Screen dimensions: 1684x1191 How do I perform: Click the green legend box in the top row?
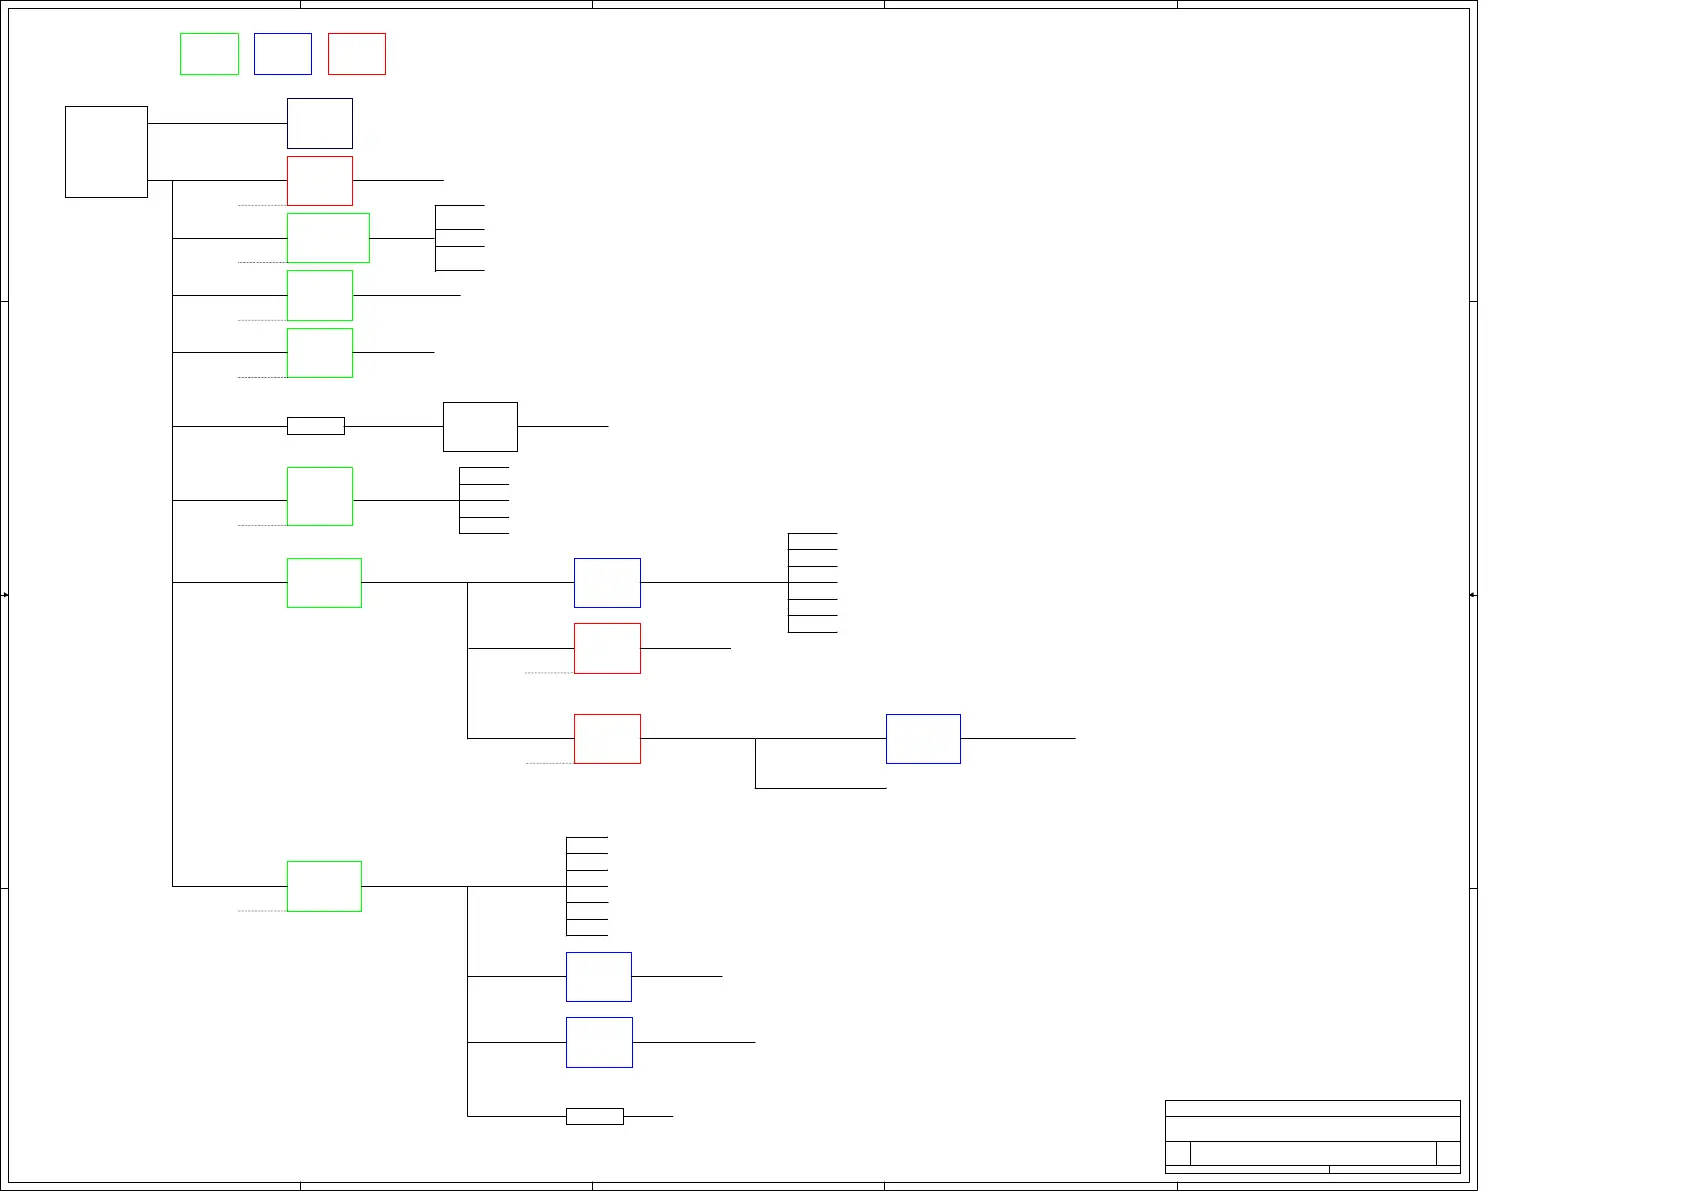pyautogui.click(x=209, y=54)
